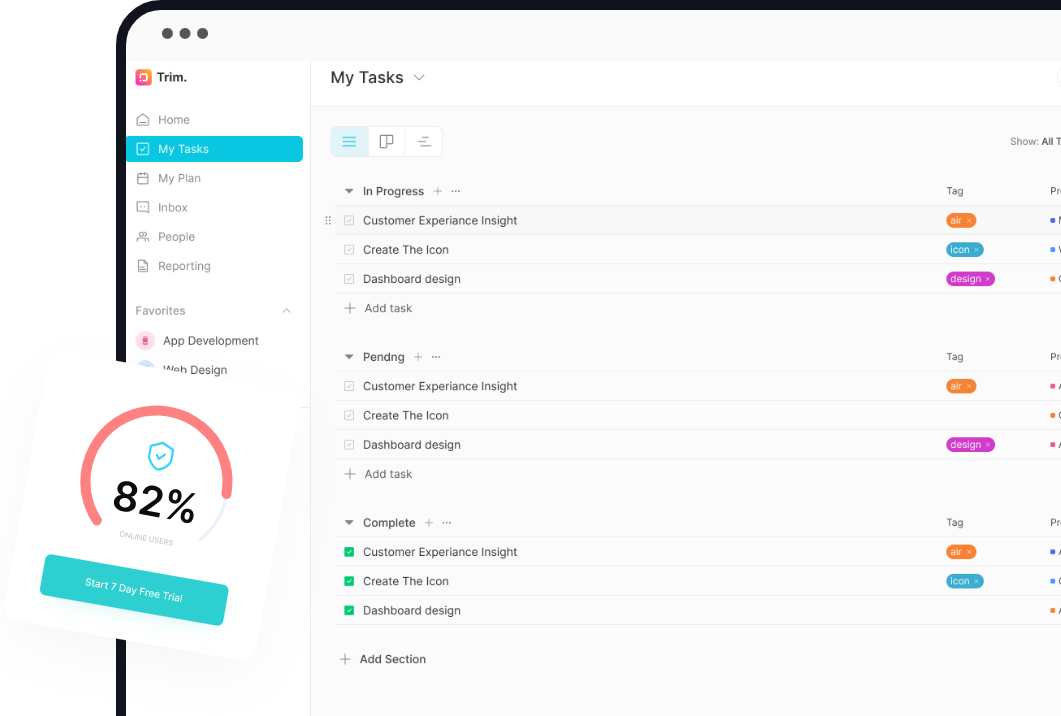
Task: Open more options beside Pendng section
Action: 436,357
